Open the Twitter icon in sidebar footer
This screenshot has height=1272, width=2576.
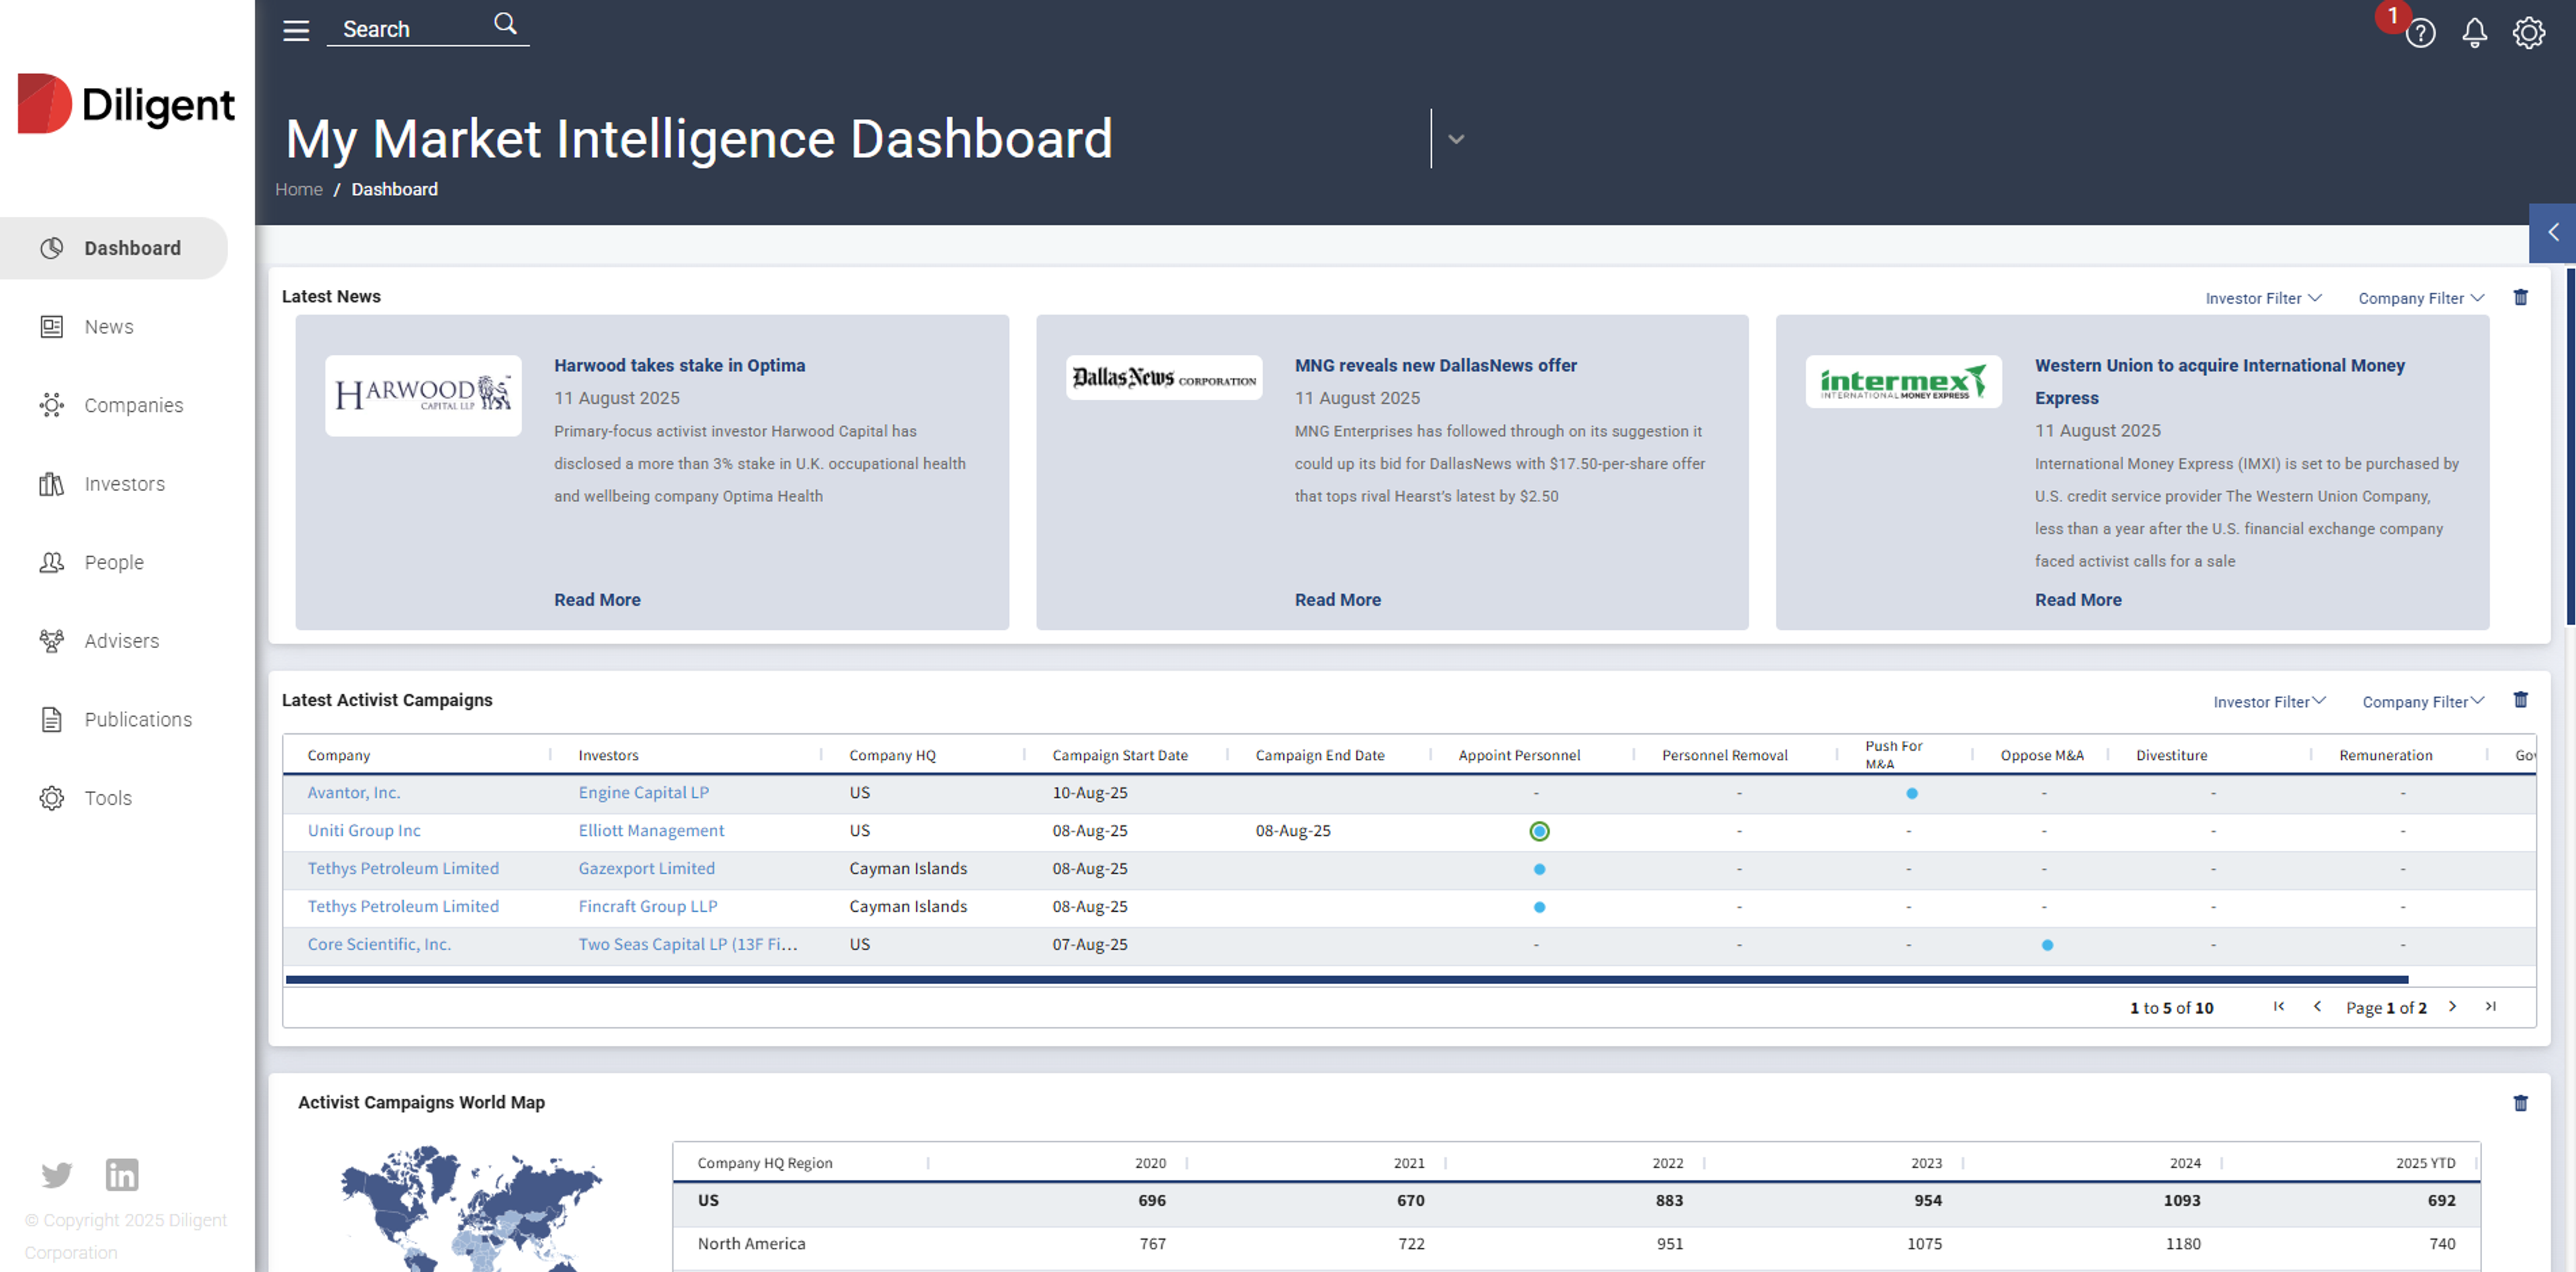[x=57, y=1174]
